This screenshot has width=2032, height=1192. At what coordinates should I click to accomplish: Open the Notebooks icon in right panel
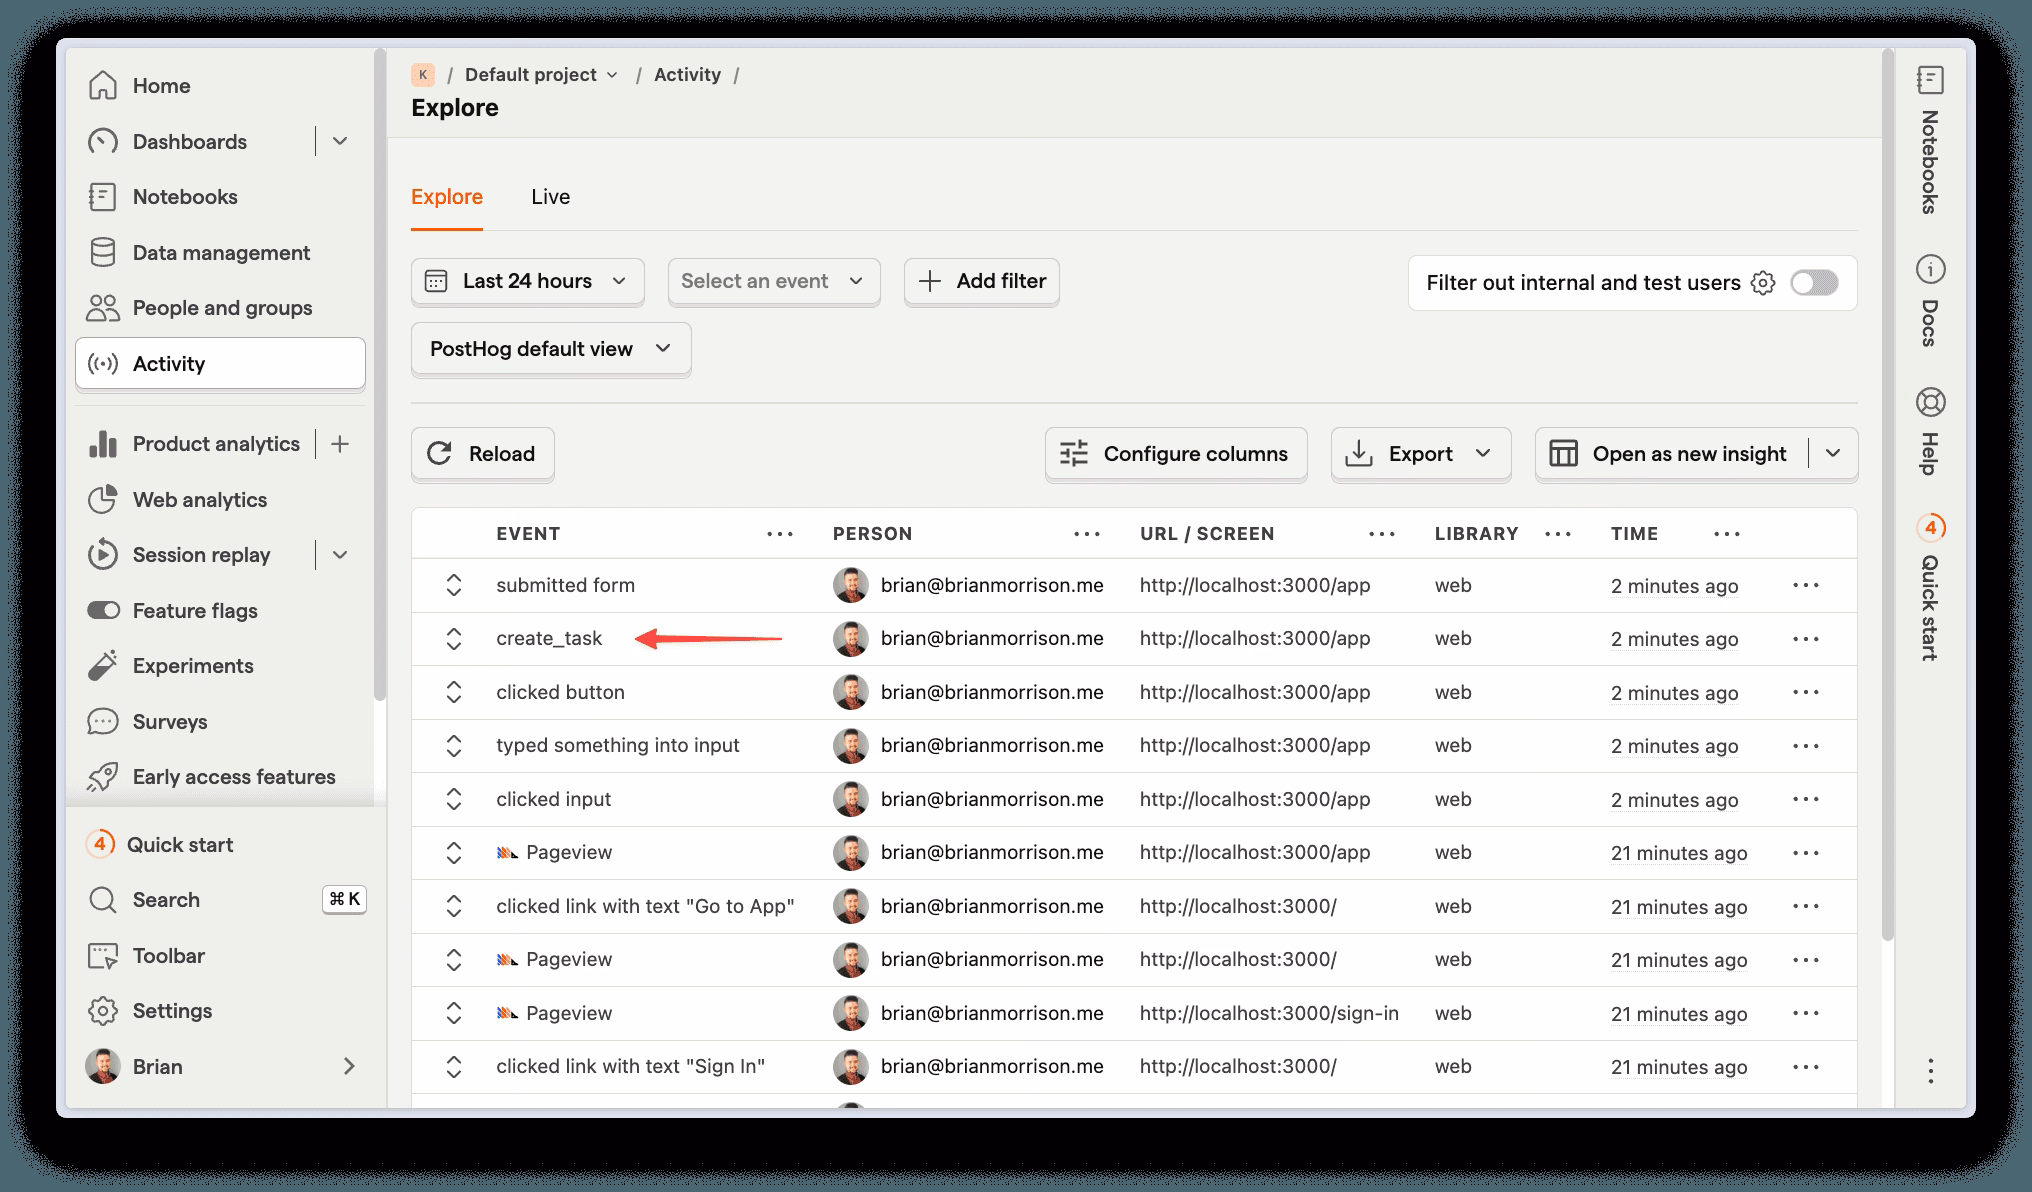[x=1930, y=80]
